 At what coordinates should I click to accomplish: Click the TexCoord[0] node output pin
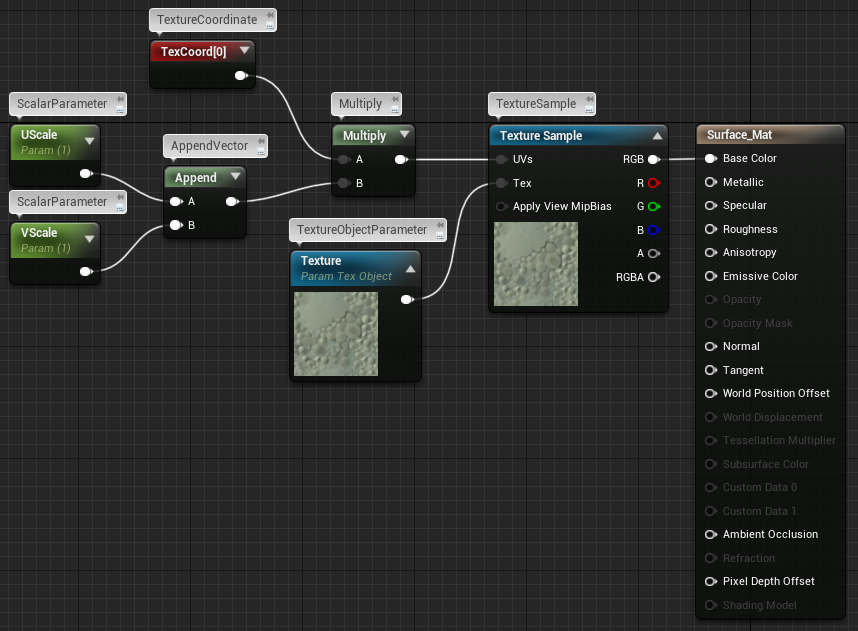(240, 75)
